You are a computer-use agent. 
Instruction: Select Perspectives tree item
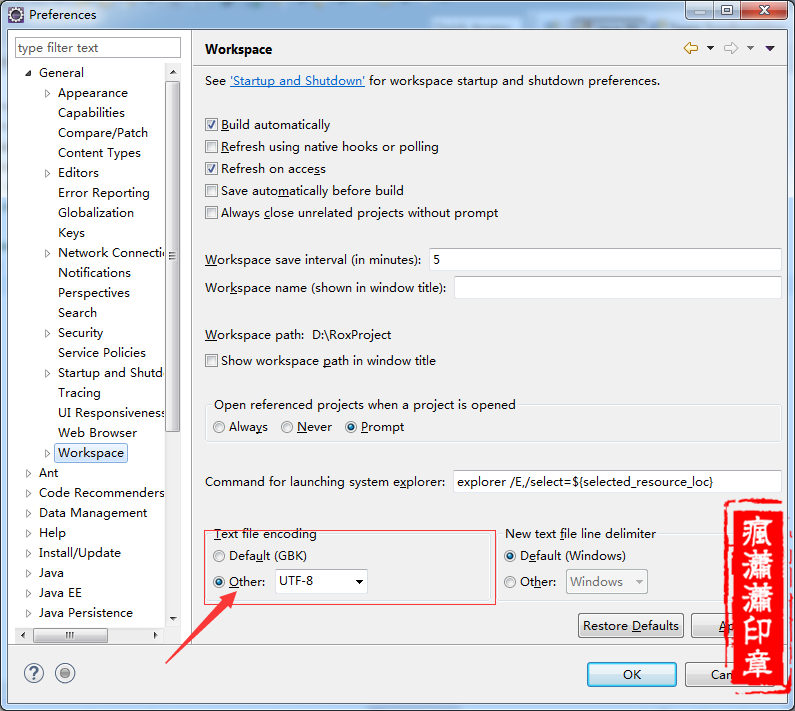coord(94,293)
